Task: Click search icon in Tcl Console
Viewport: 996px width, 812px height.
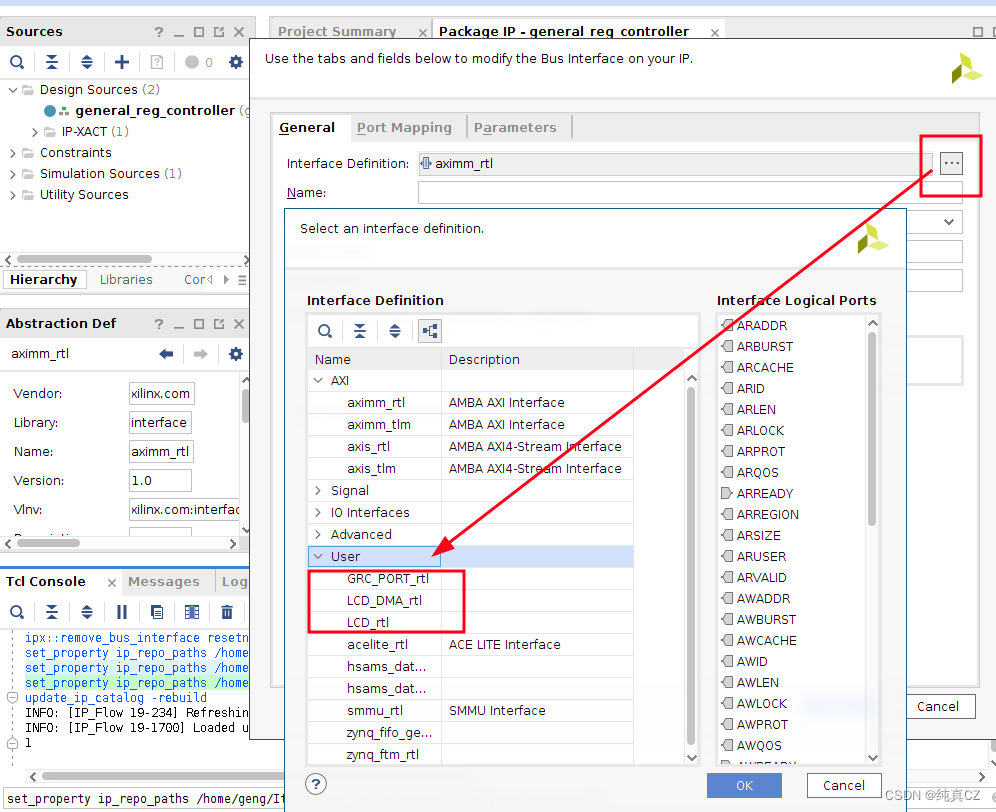Action: click(x=17, y=612)
